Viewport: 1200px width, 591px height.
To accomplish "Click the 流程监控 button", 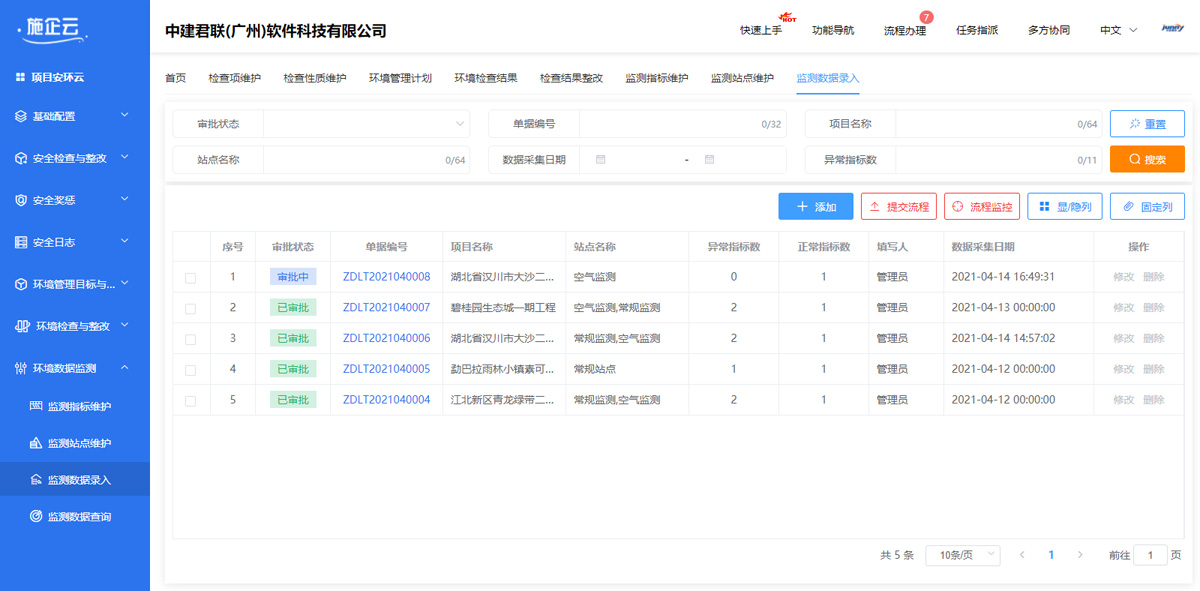I will 982,207.
